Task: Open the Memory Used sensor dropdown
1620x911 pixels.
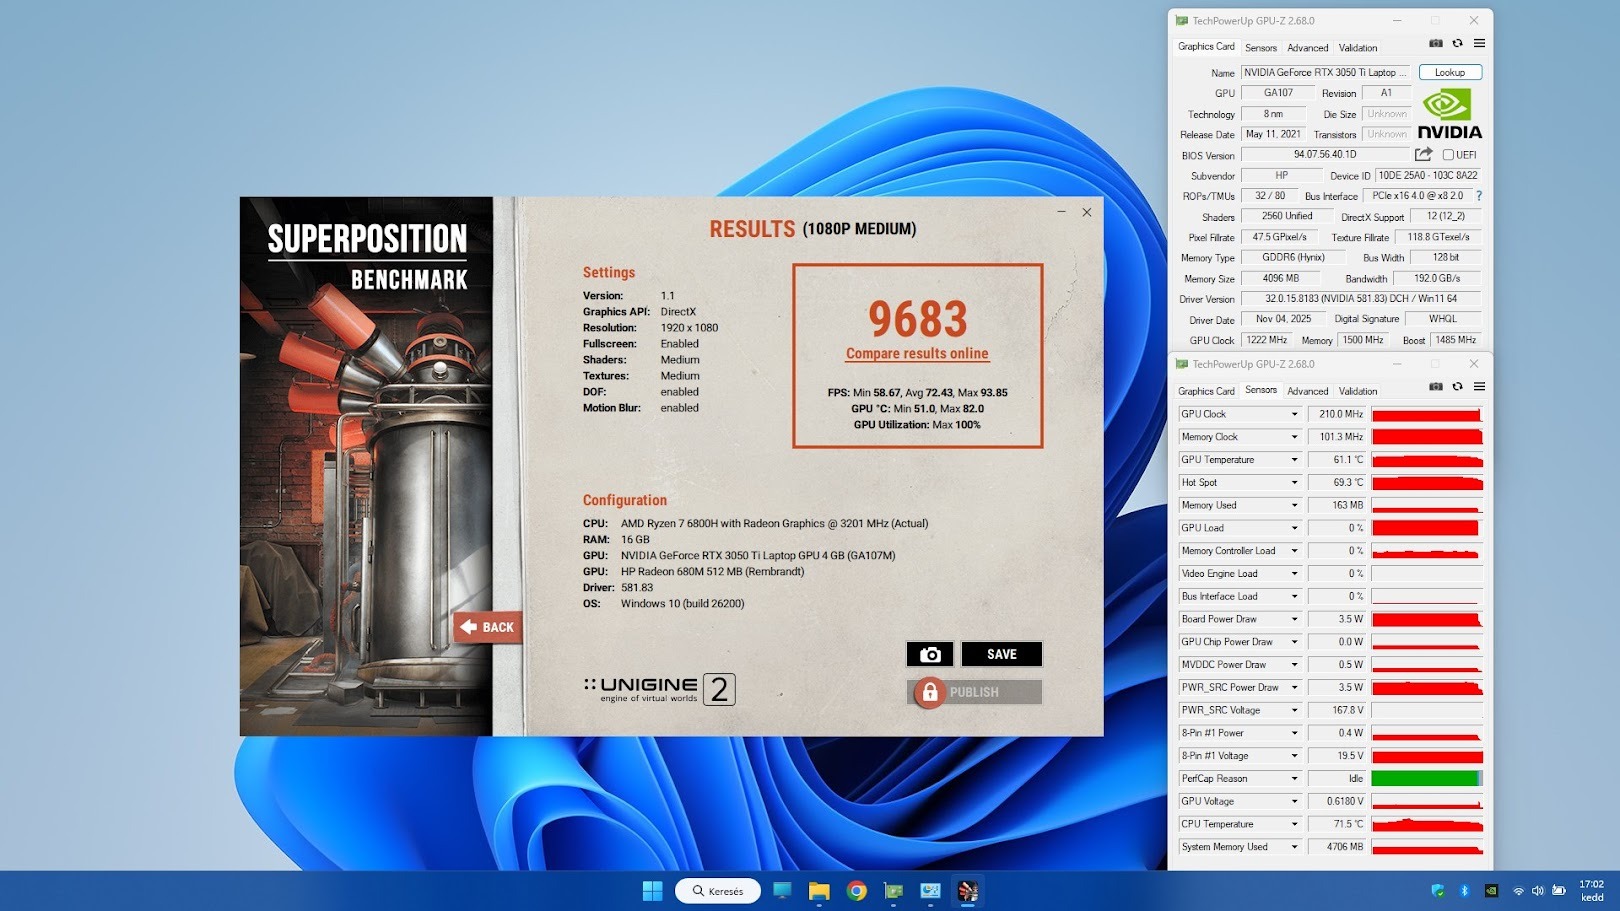Action: [x=1294, y=505]
